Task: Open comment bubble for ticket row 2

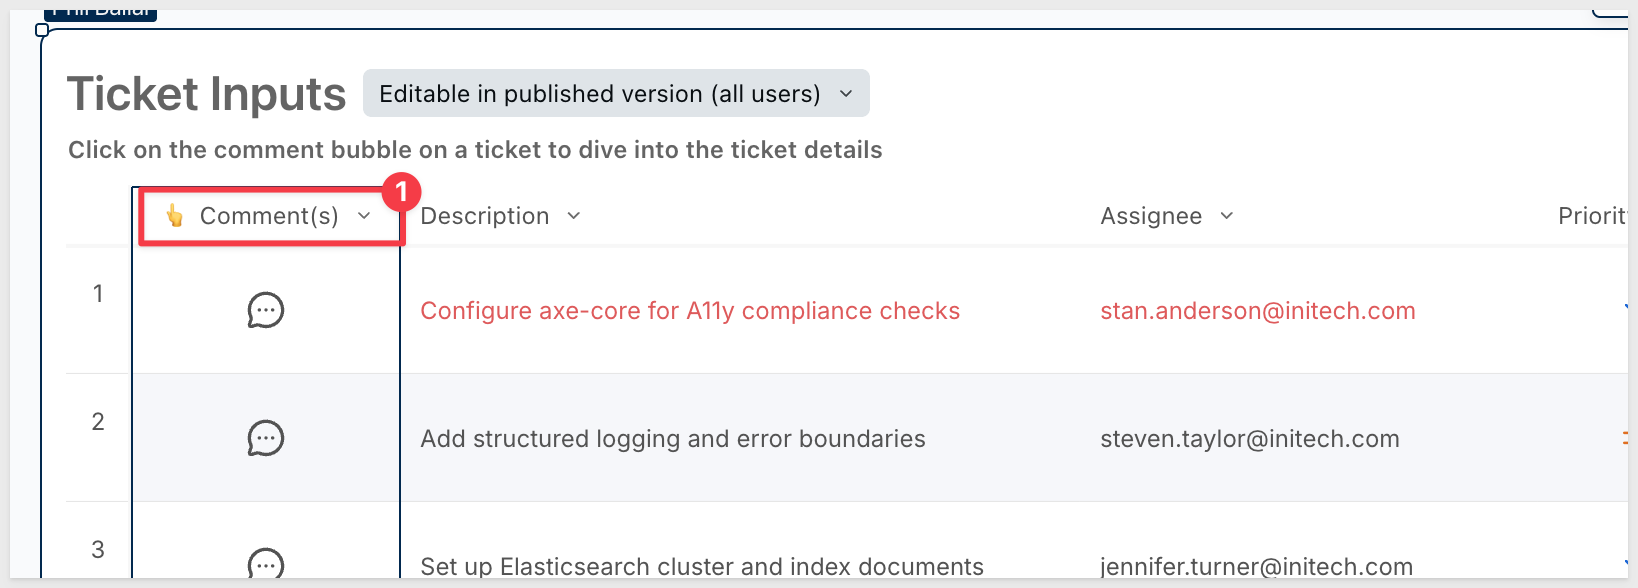Action: tap(266, 438)
